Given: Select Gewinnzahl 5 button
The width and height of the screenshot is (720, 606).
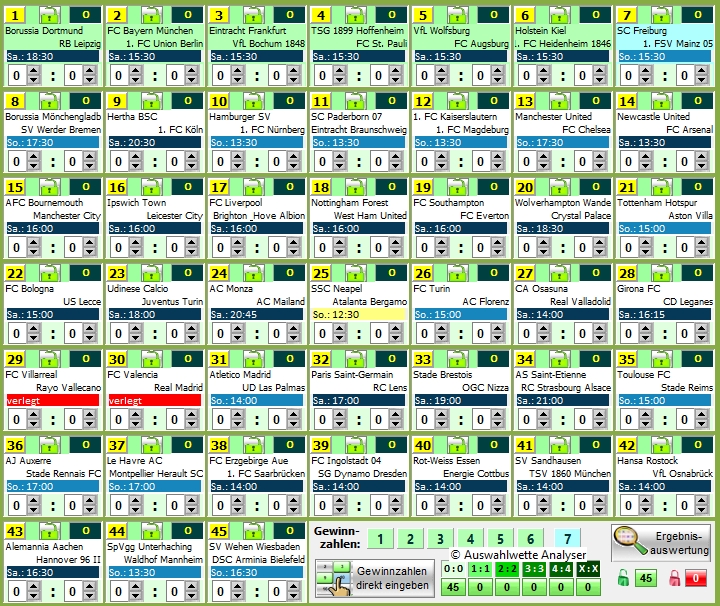Looking at the screenshot, I should pyautogui.click(x=500, y=539).
